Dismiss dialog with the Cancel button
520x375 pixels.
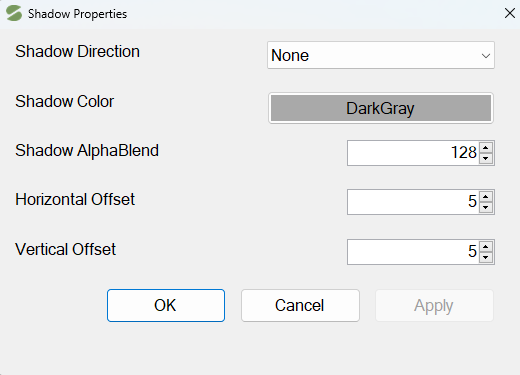point(300,305)
